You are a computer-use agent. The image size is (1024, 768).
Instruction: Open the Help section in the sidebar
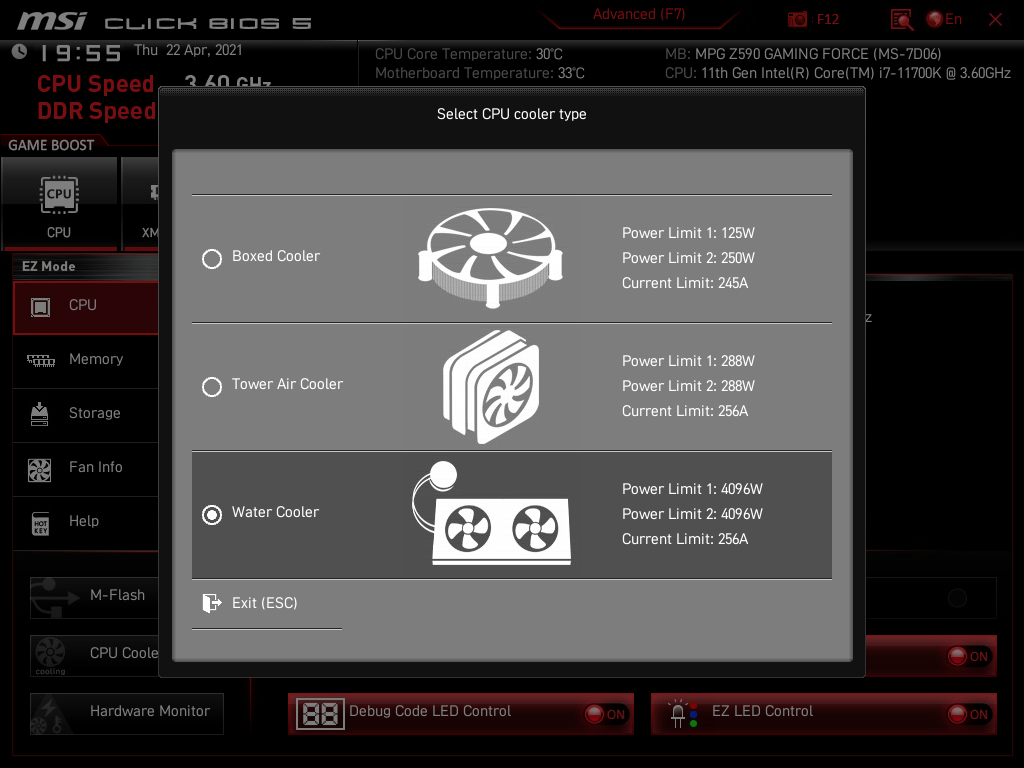86,522
